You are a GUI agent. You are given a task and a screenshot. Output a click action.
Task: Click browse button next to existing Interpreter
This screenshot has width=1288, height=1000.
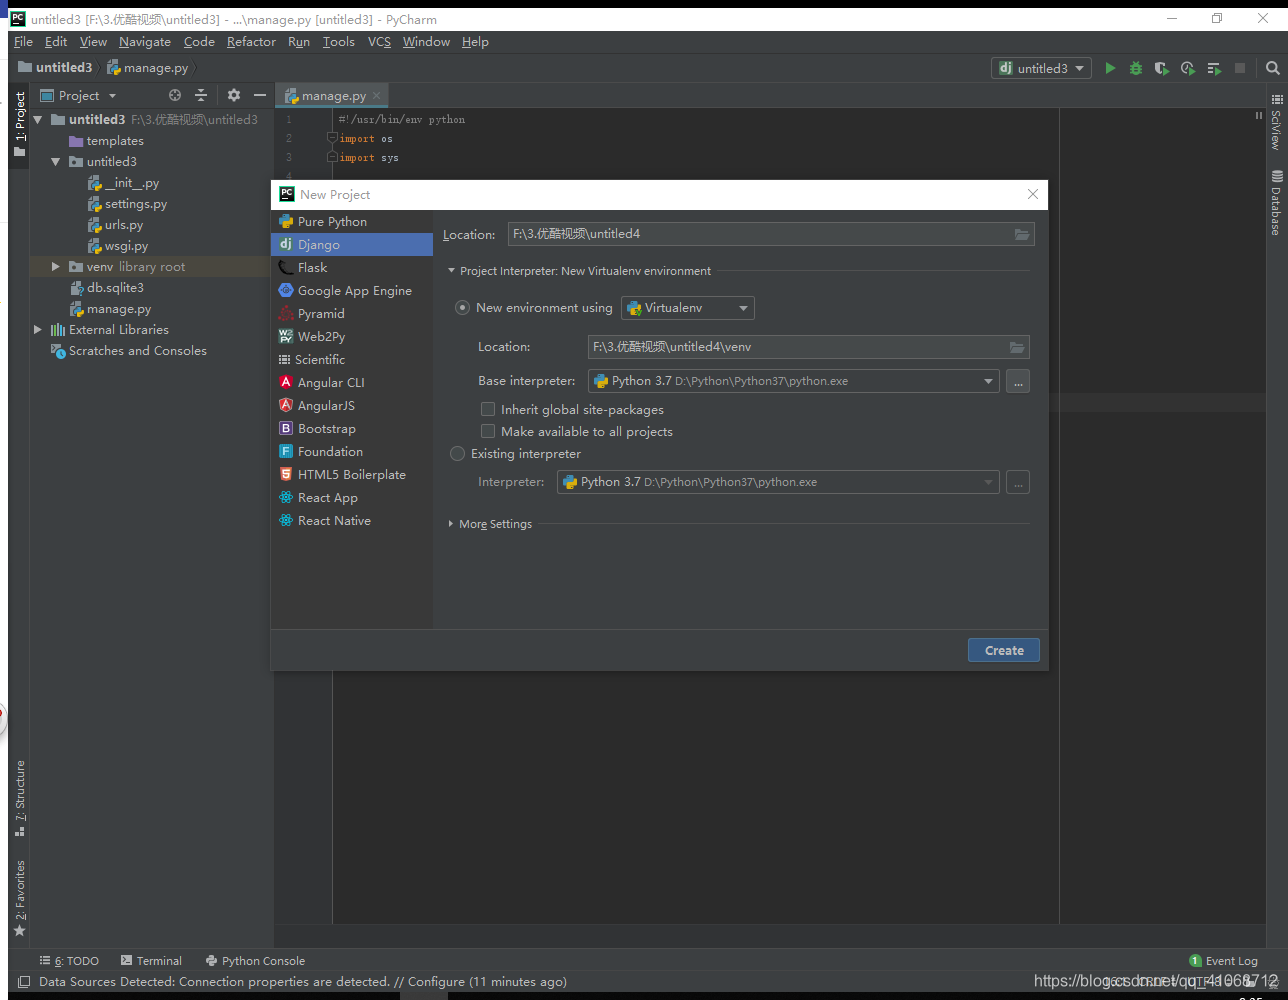[x=1018, y=482]
